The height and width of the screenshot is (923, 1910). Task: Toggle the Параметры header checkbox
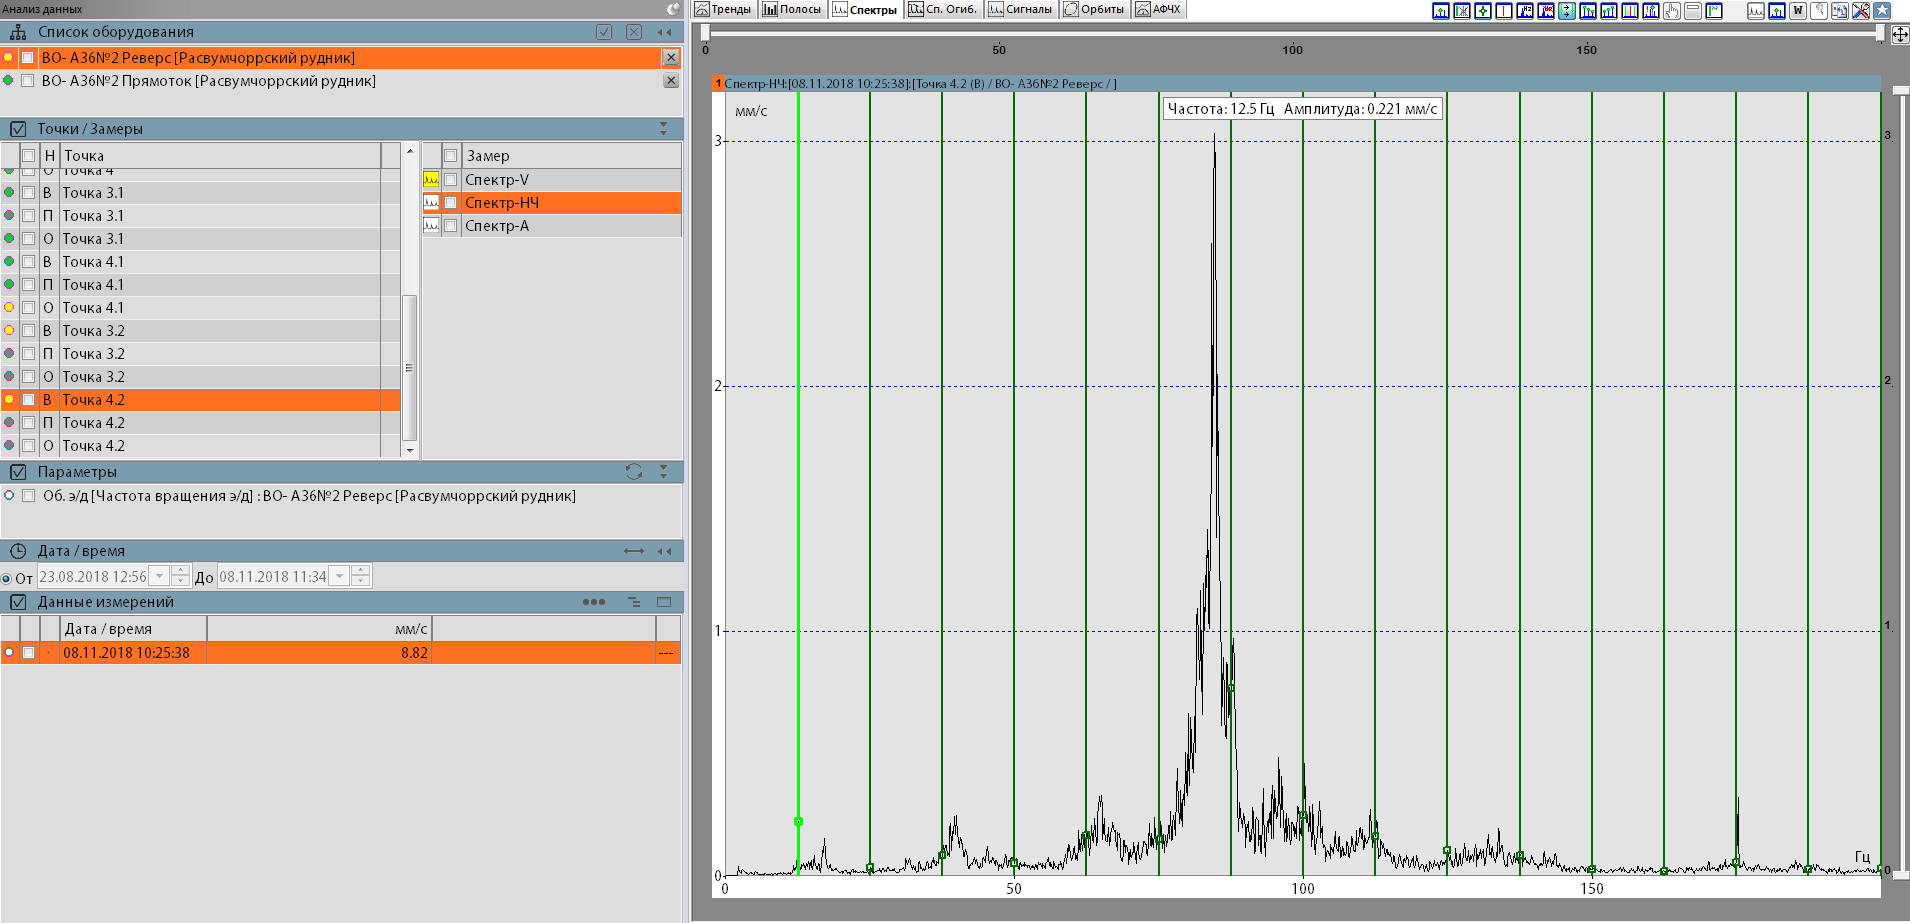(x=18, y=472)
